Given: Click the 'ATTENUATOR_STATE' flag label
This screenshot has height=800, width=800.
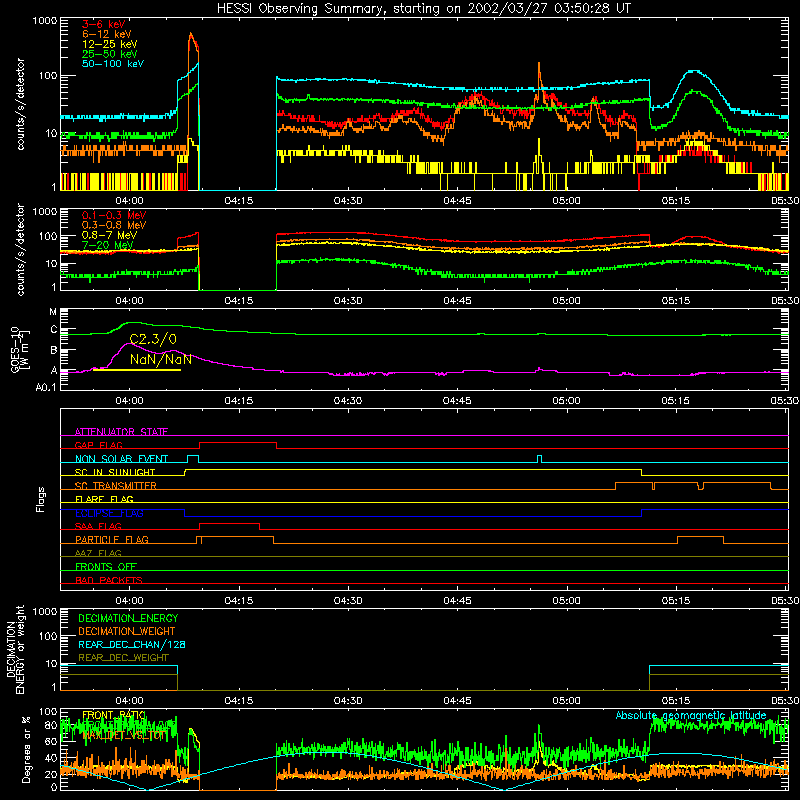Looking at the screenshot, I should (121, 432).
